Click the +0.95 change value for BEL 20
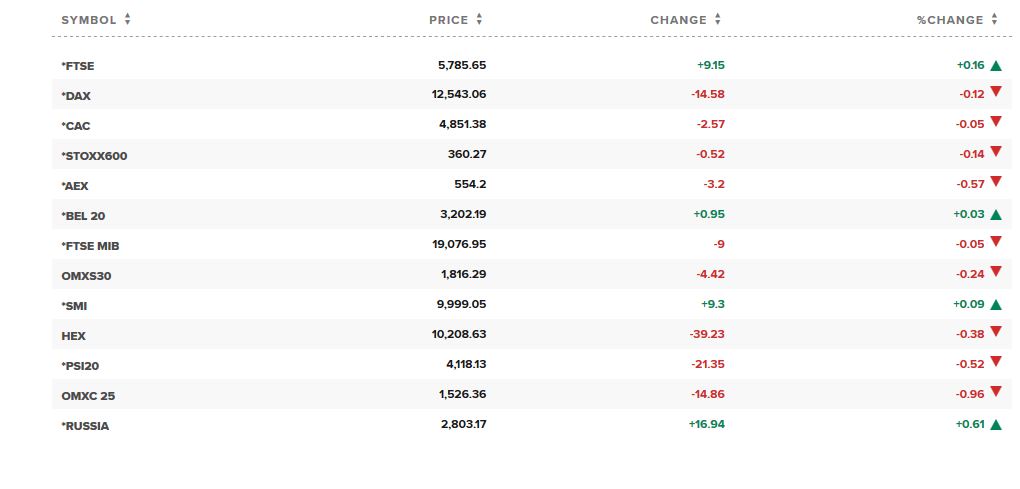 (x=709, y=214)
